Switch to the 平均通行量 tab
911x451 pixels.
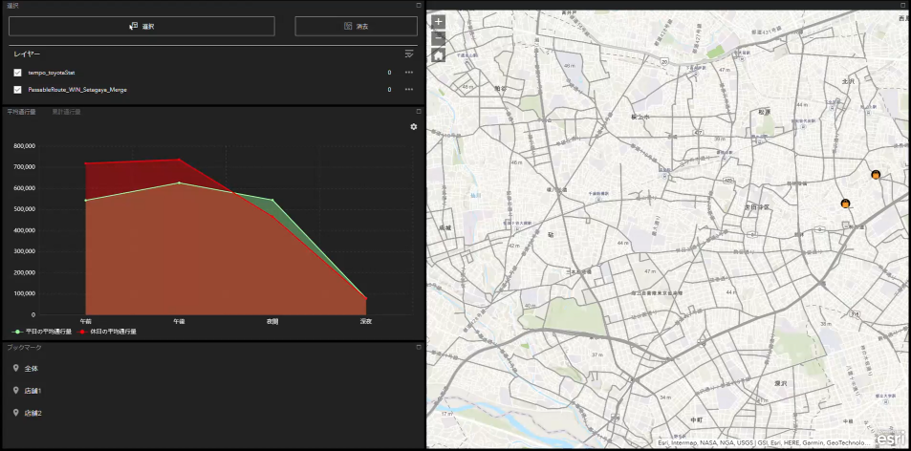click(x=21, y=112)
